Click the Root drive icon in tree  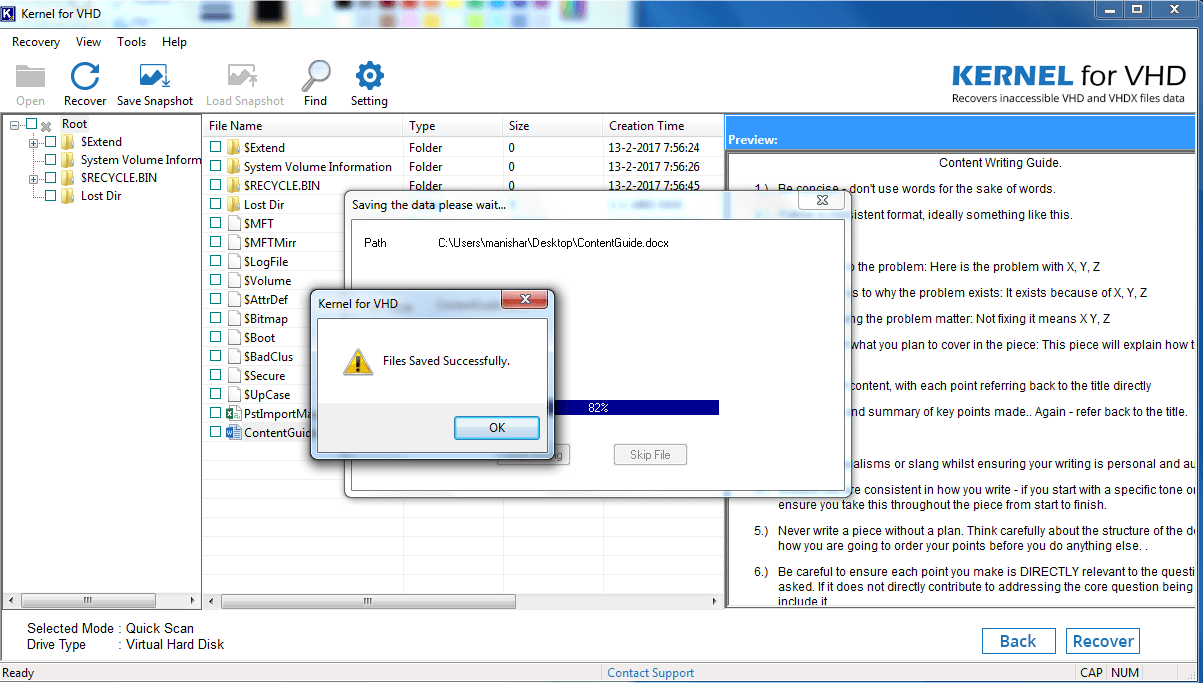click(x=46, y=125)
